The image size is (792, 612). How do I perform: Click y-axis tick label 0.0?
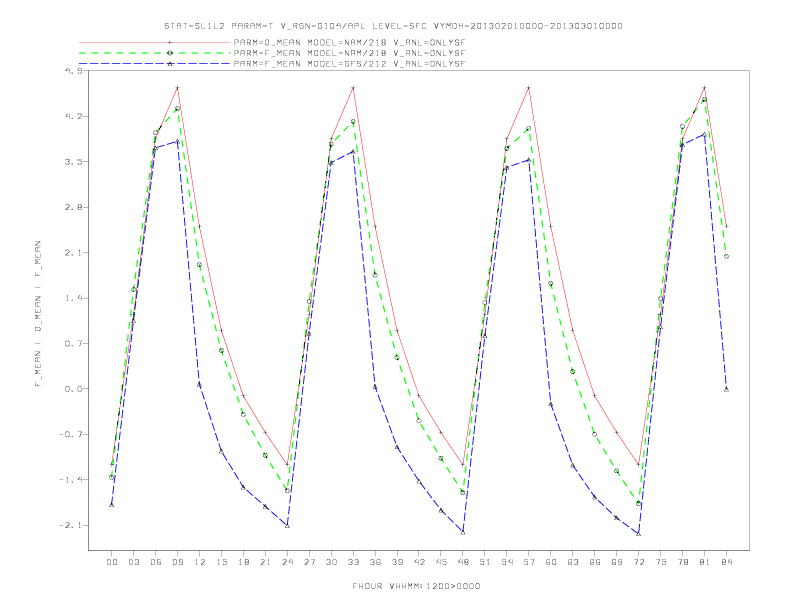(73, 389)
